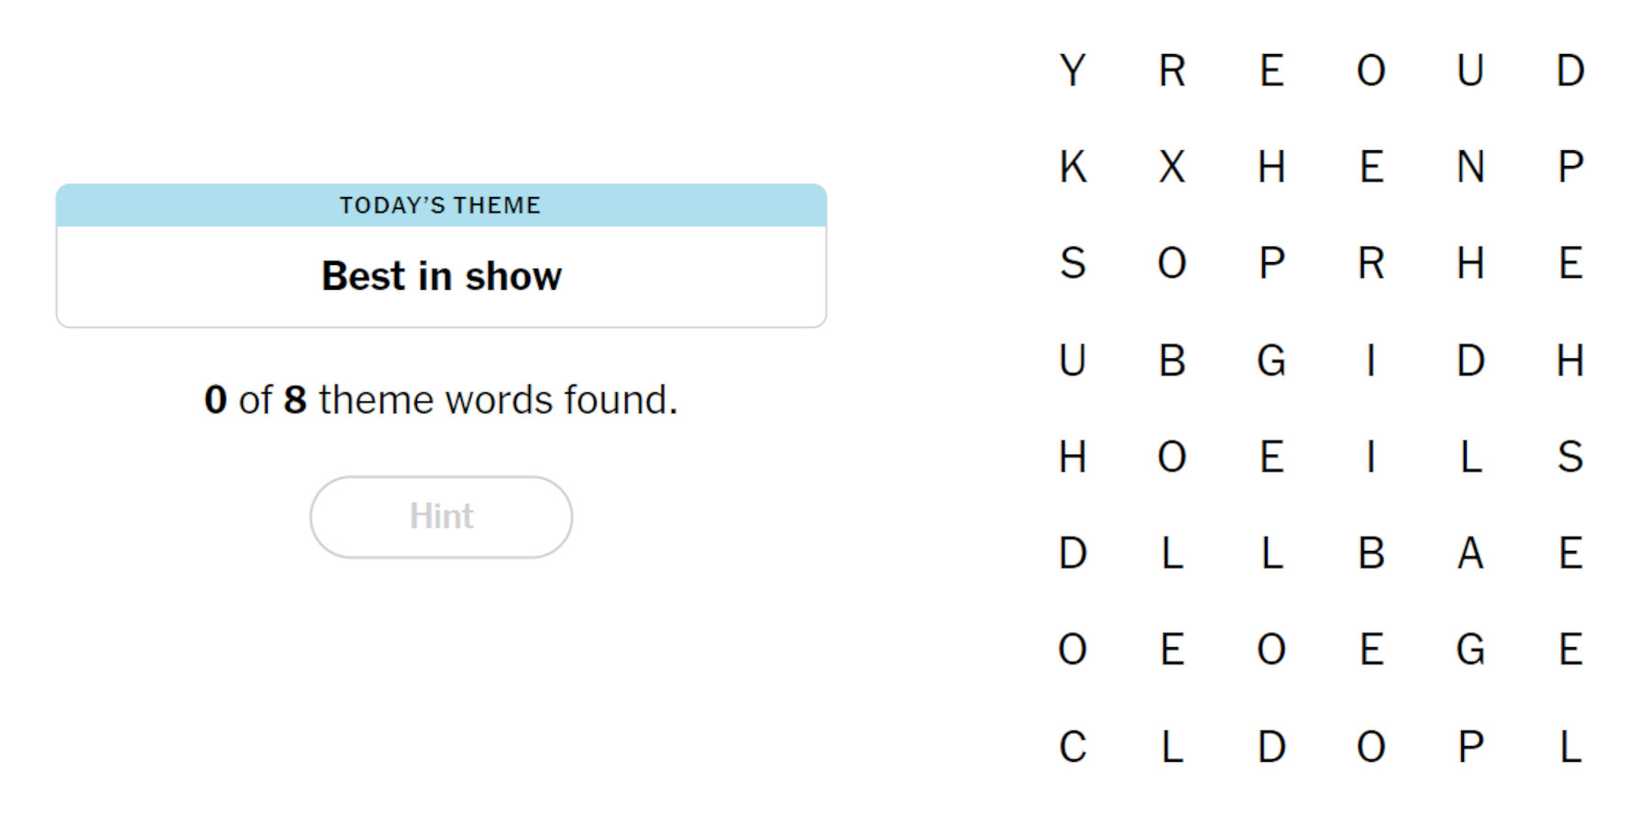Pick the letter D in the top row

pos(1570,71)
